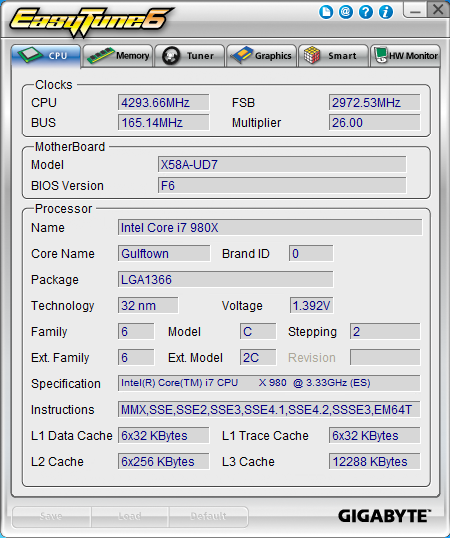Click the Load button
Screen dimensions: 450x538
(x=130, y=516)
